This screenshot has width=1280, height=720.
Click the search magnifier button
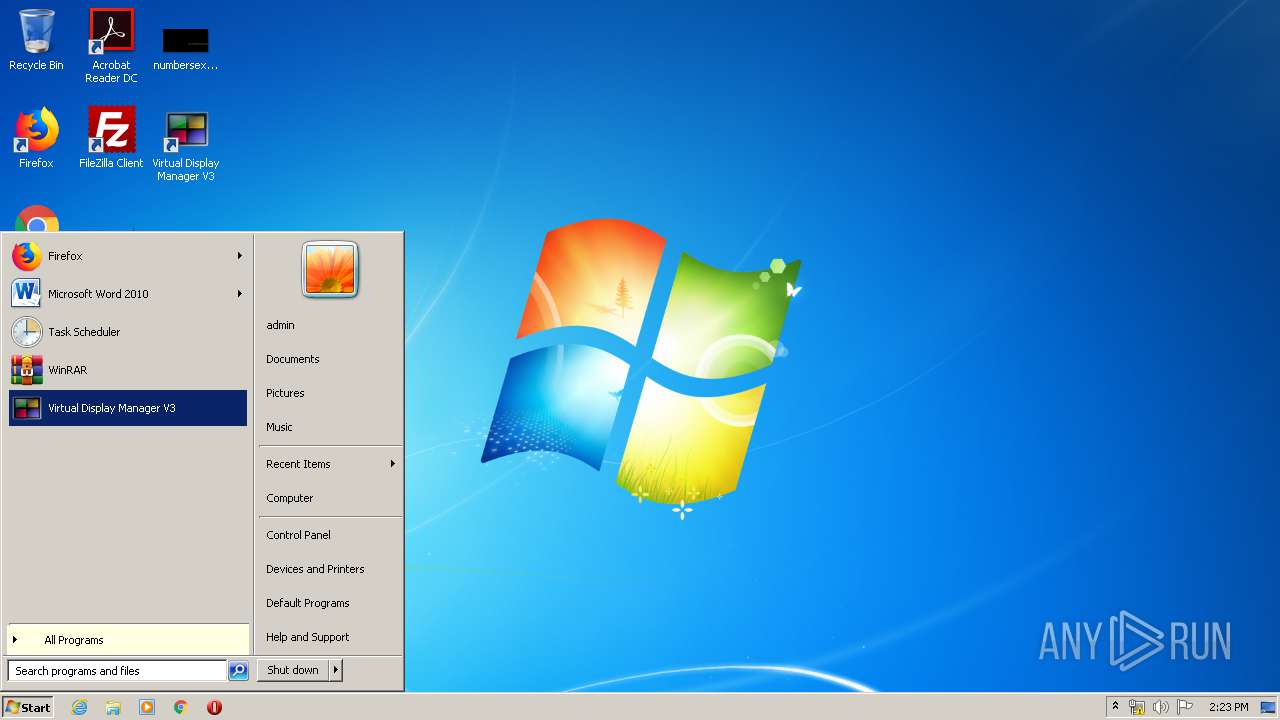(238, 671)
